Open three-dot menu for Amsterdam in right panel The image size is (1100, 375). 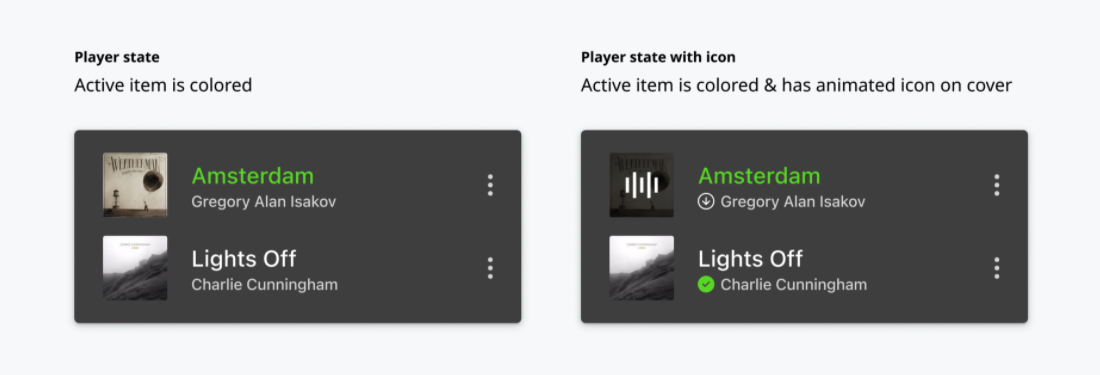[x=996, y=185]
